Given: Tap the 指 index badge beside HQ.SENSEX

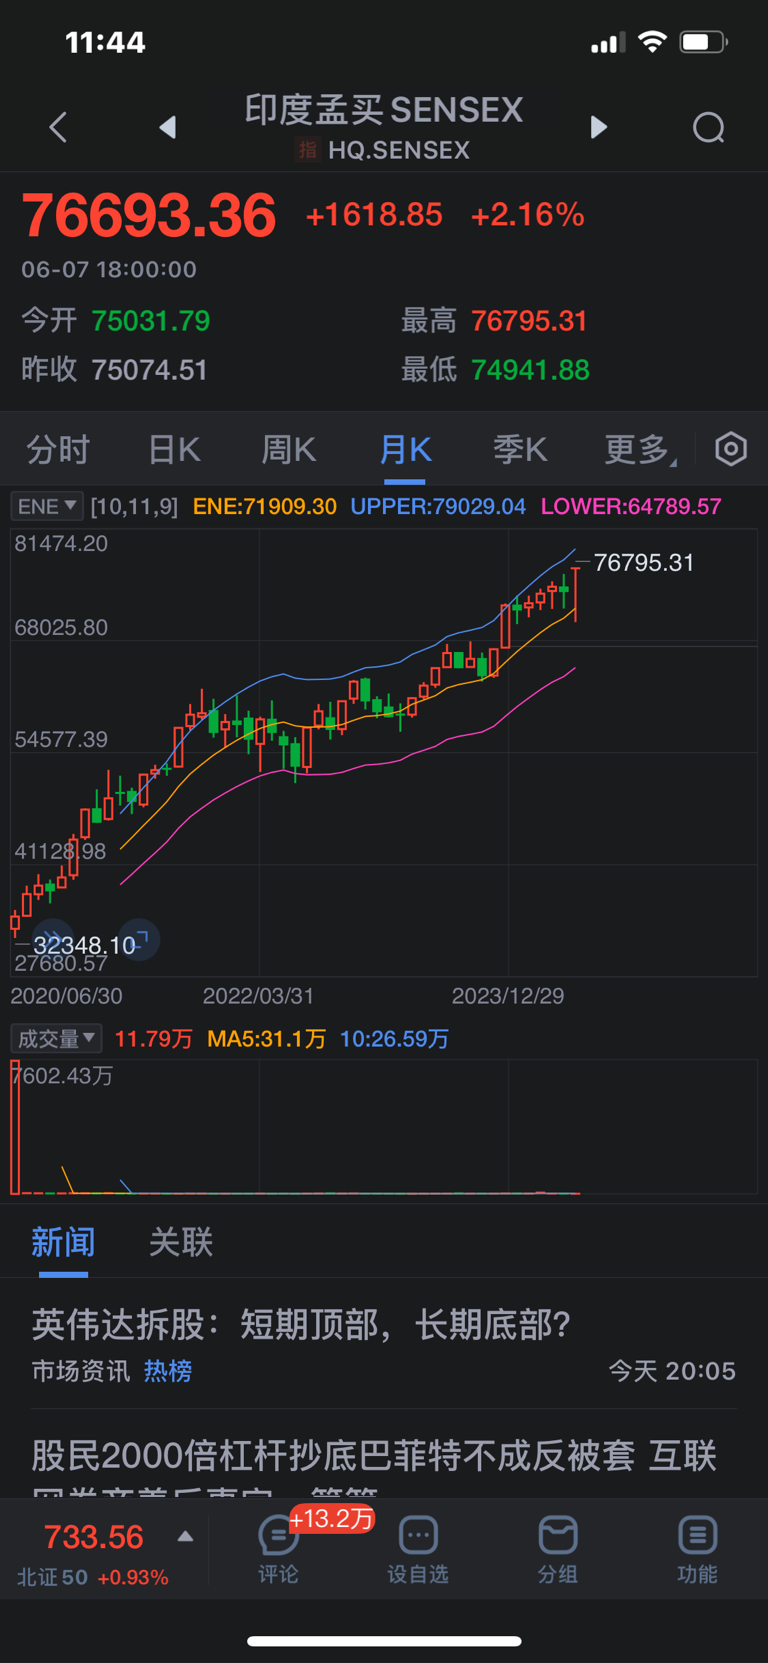Looking at the screenshot, I should pyautogui.click(x=308, y=150).
